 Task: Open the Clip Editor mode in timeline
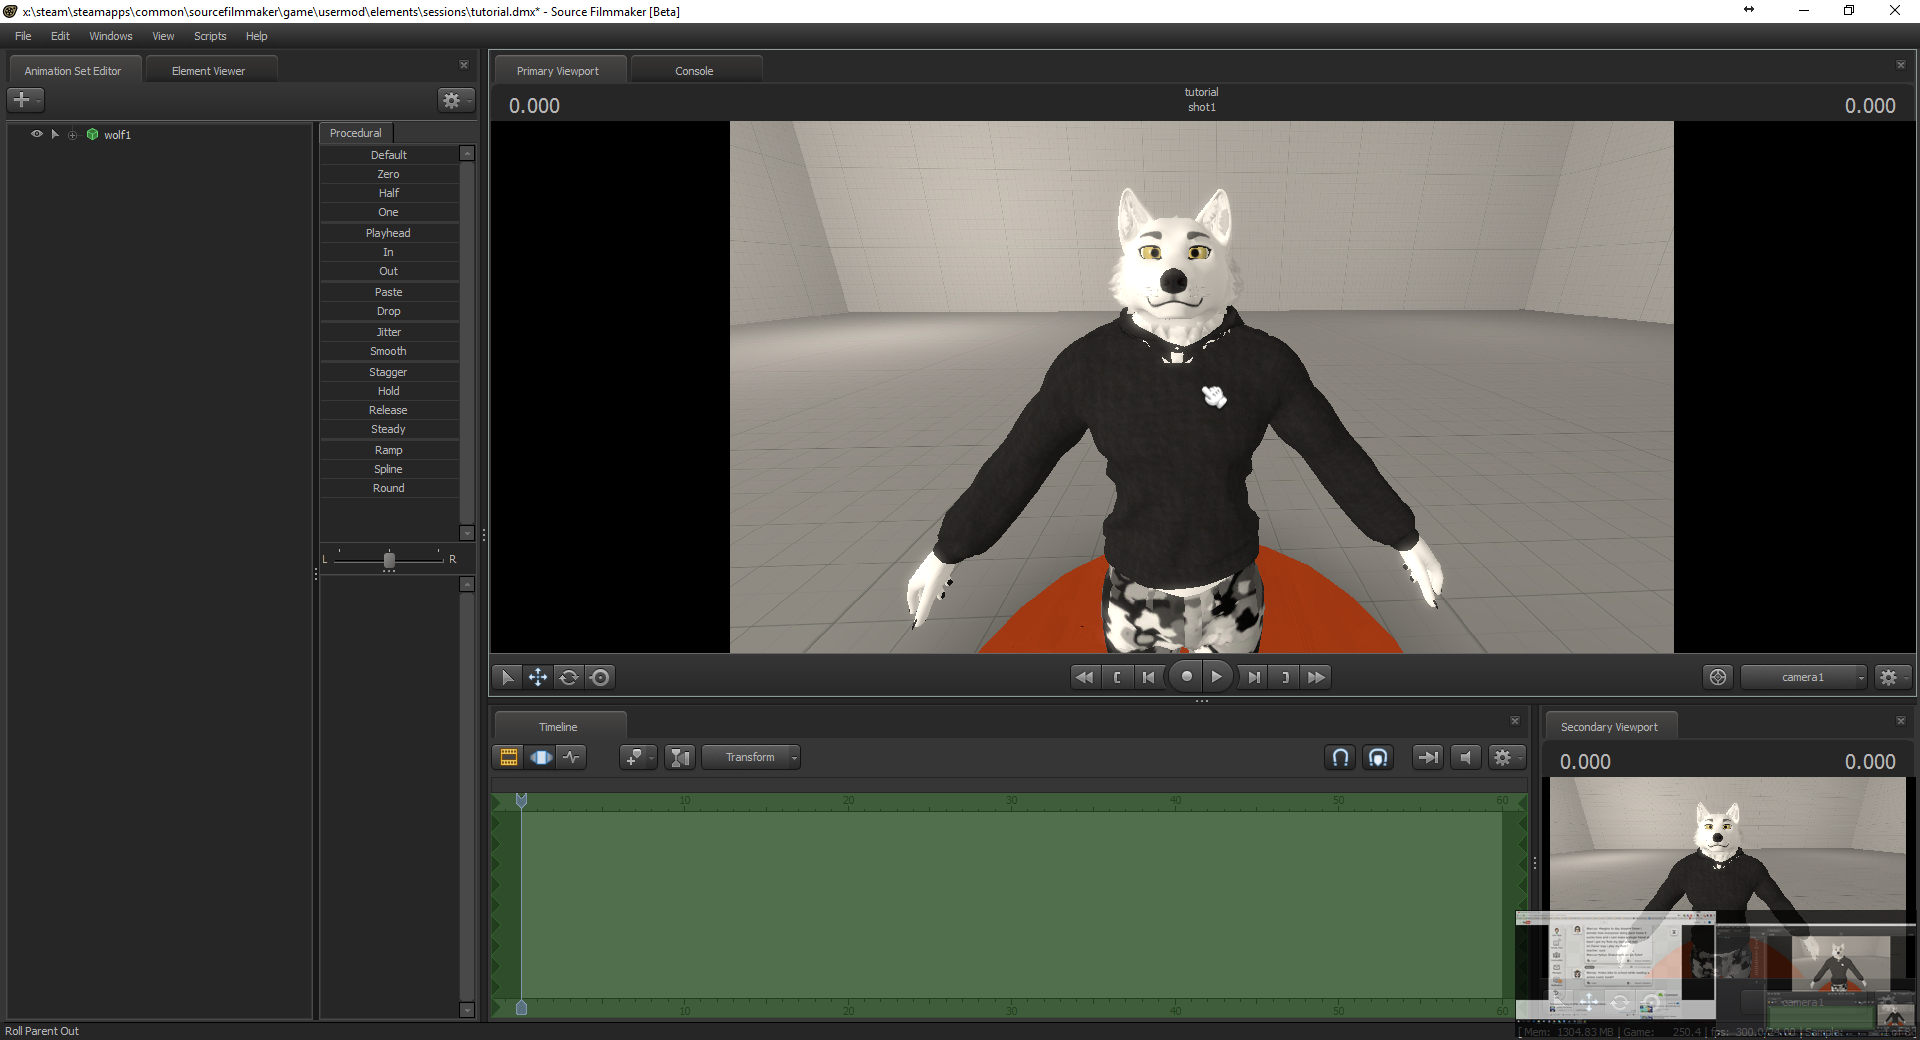[x=509, y=757]
